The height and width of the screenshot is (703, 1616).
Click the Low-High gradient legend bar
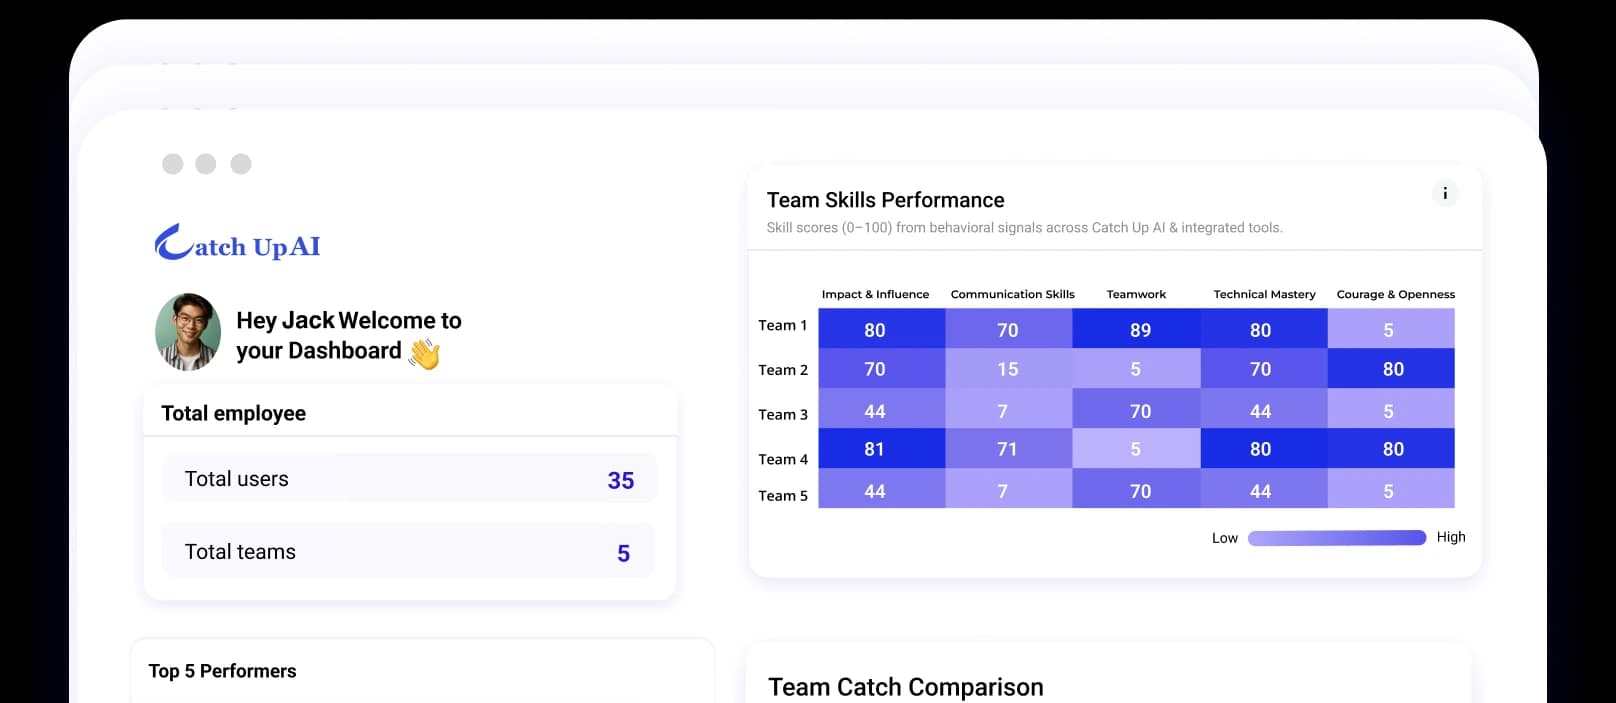point(1337,537)
